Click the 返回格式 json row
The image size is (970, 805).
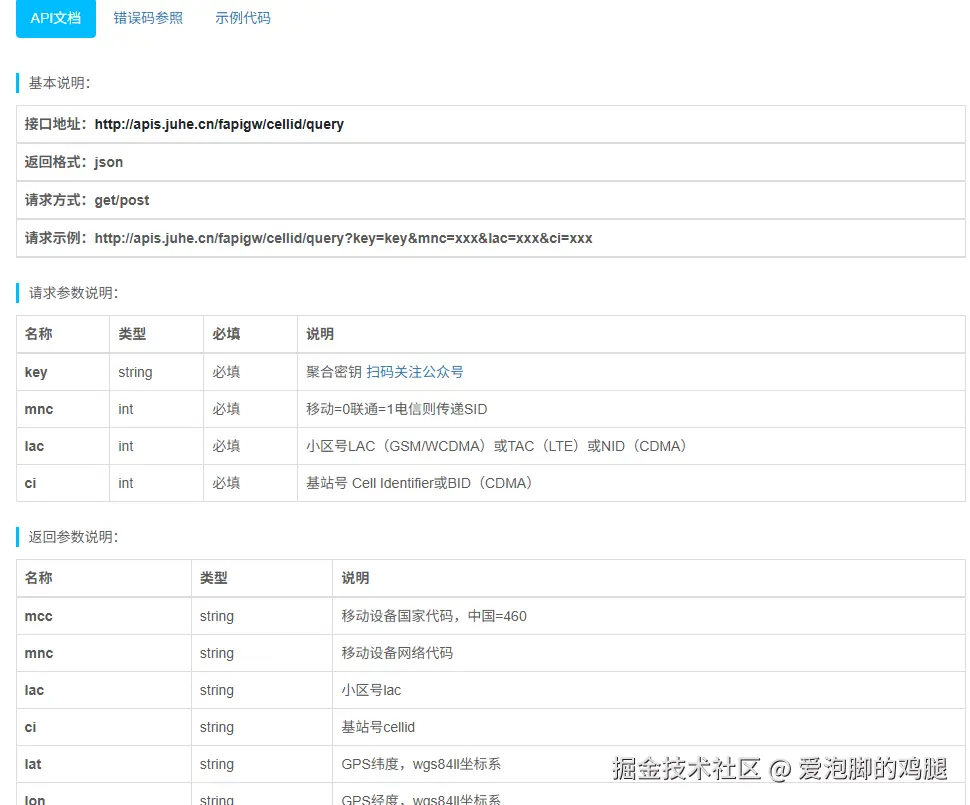click(491, 162)
